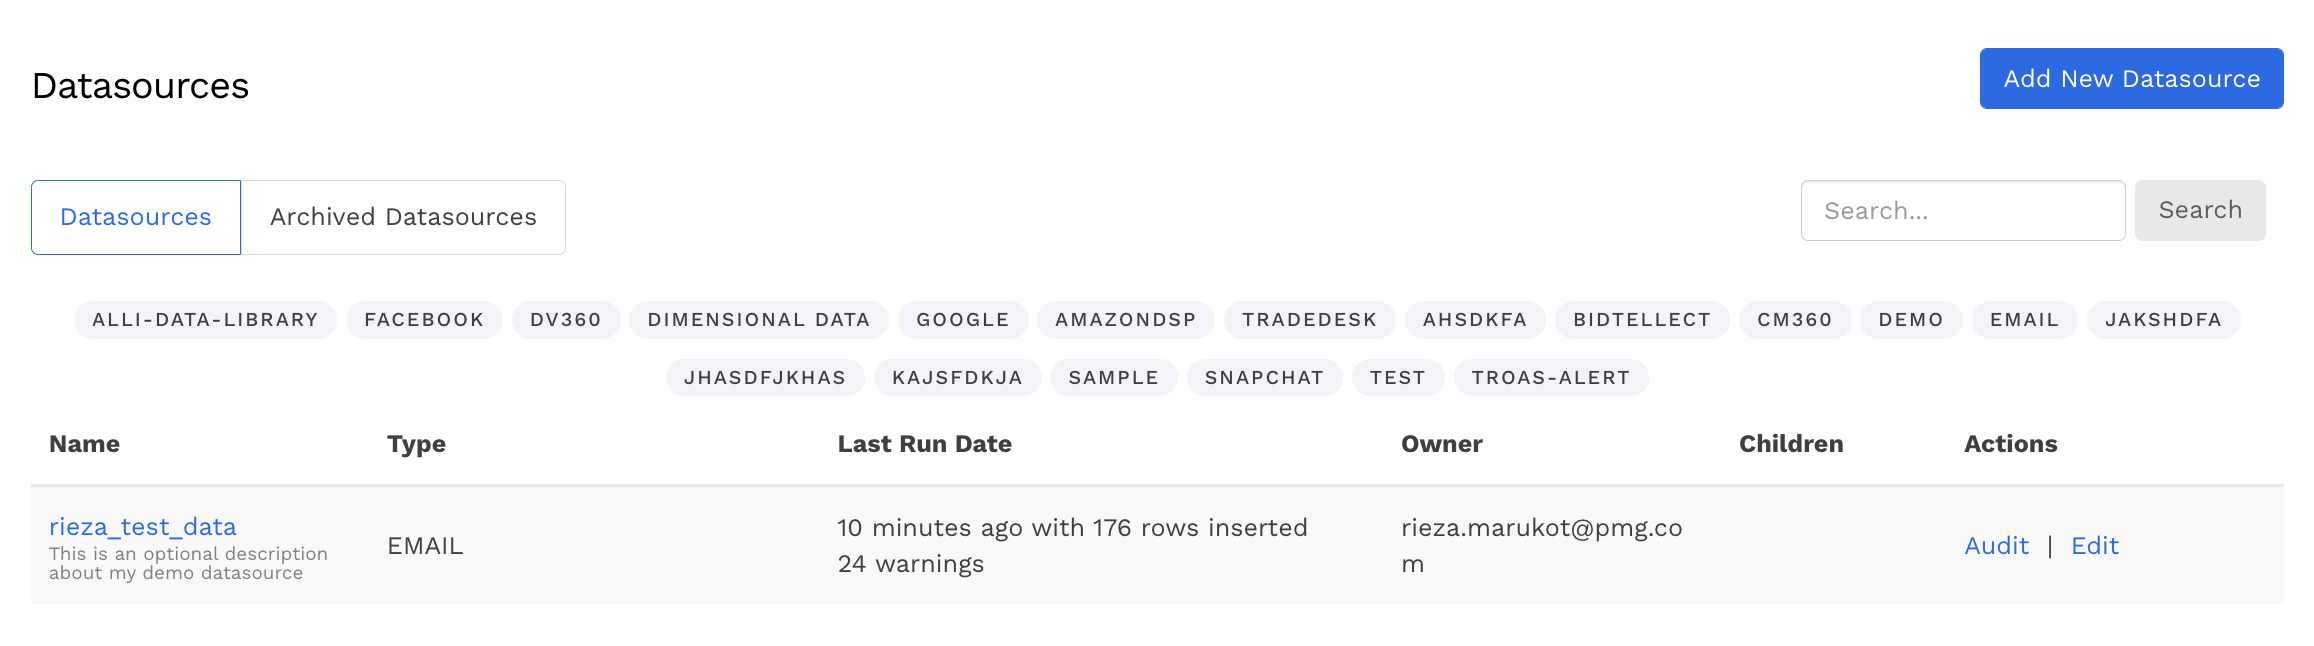Pick the SNAPCHAT tag filter
This screenshot has height=646, width=2314.
(1264, 378)
